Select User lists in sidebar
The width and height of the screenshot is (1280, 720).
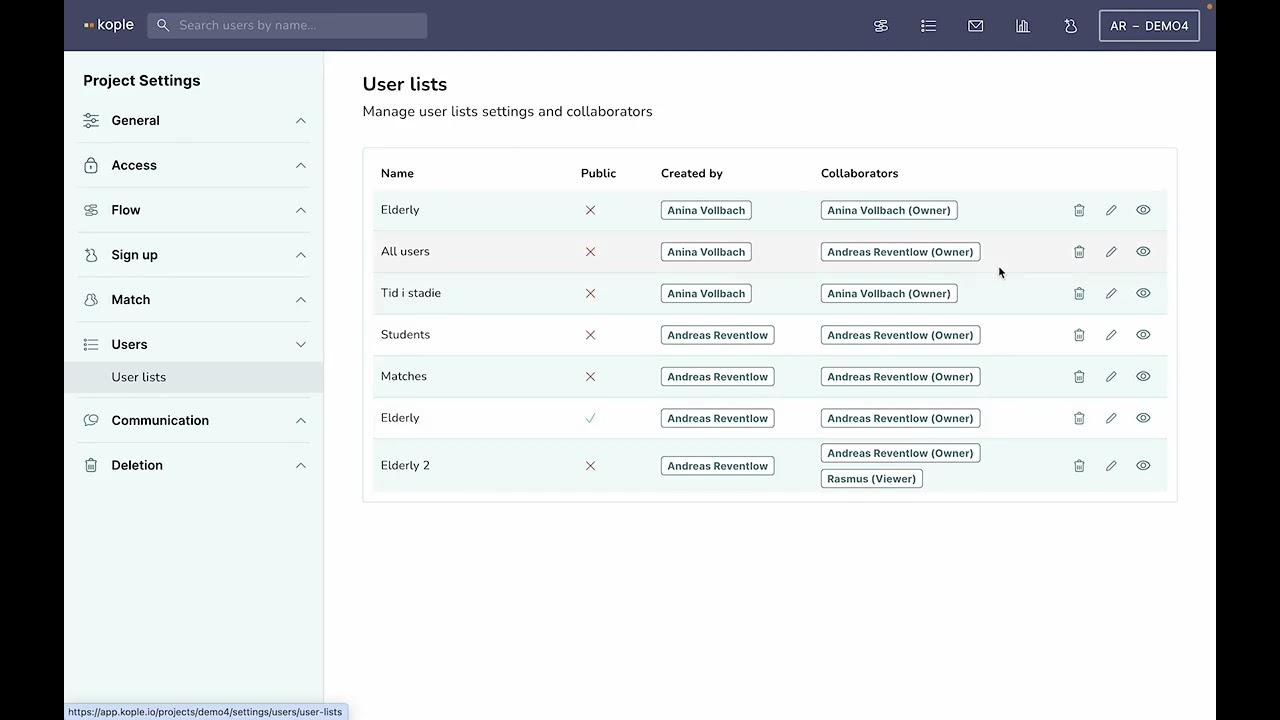[x=139, y=377]
